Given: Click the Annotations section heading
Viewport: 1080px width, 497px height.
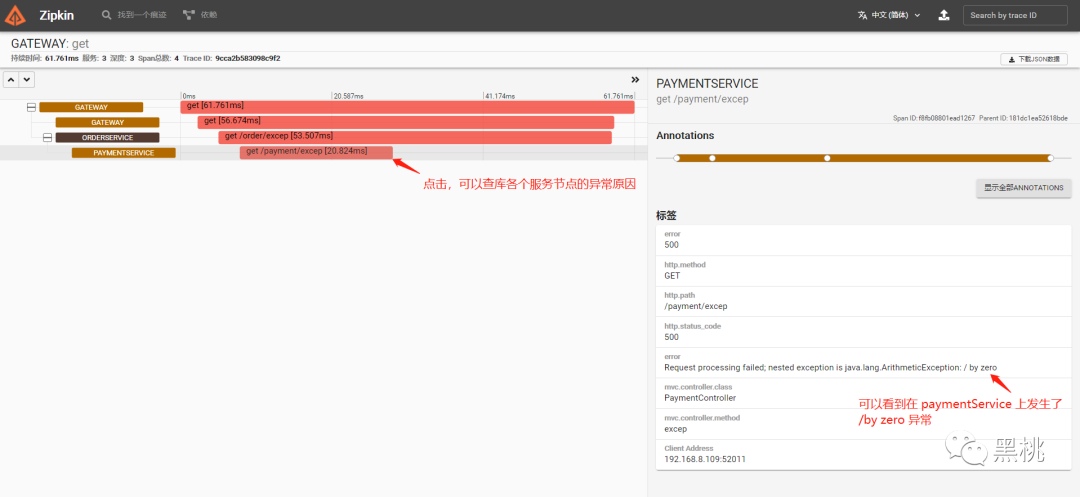Looking at the screenshot, I should pos(685,136).
